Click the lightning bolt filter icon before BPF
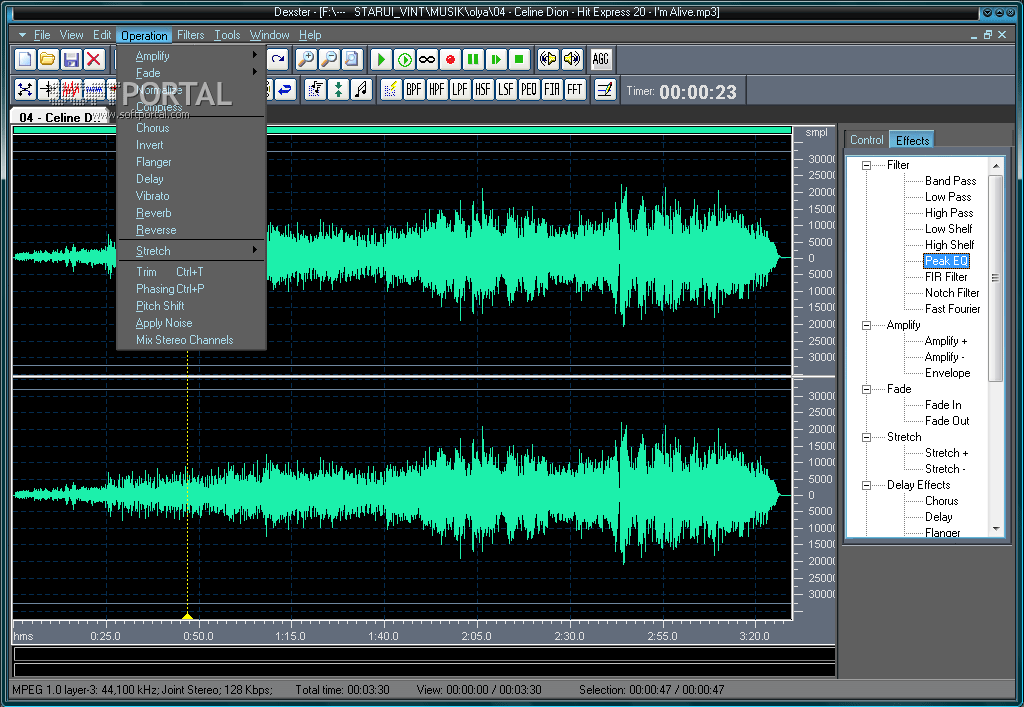Image resolution: width=1024 pixels, height=707 pixels. (x=391, y=89)
